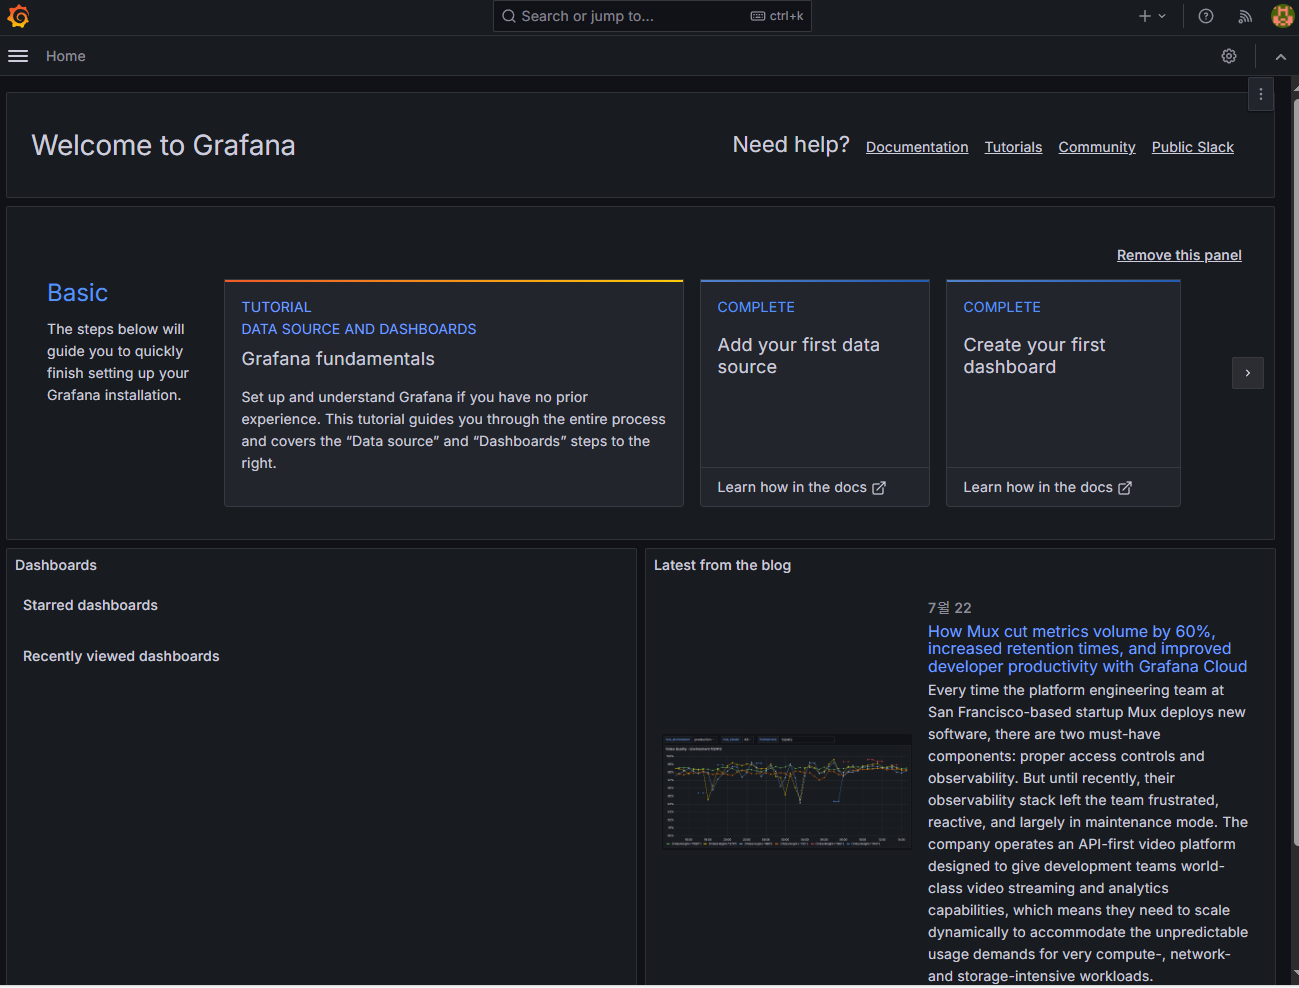1299x988 pixels.
Task: Open the Community link
Action: [x=1097, y=147]
